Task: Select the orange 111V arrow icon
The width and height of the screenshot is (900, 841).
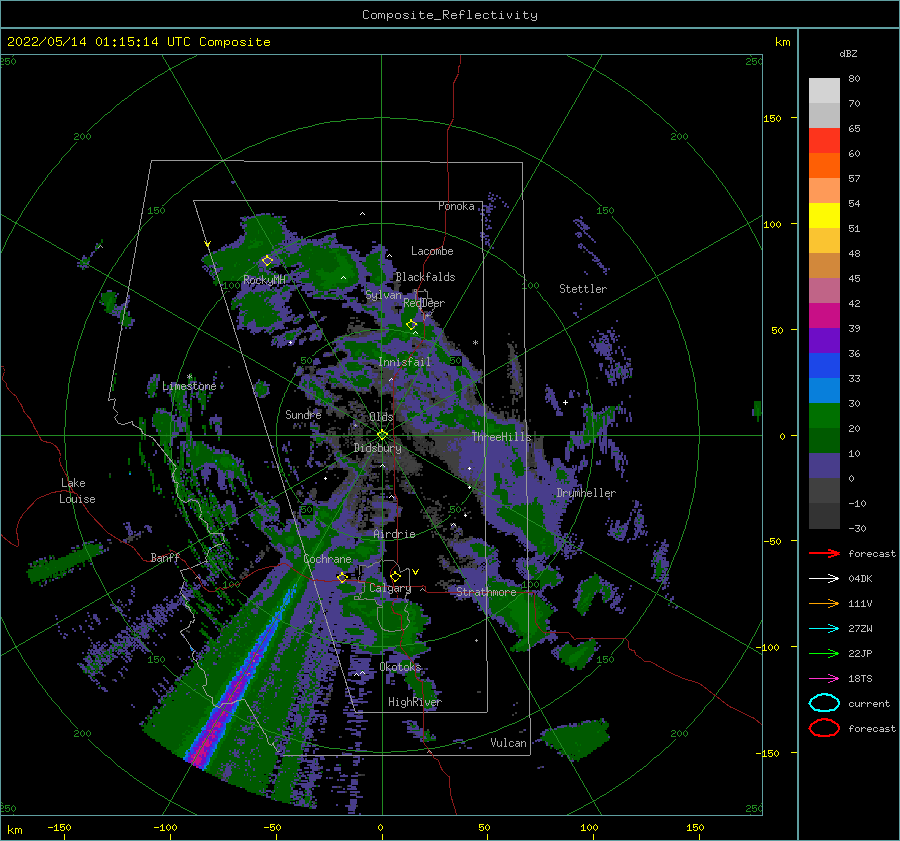Action: coord(824,603)
